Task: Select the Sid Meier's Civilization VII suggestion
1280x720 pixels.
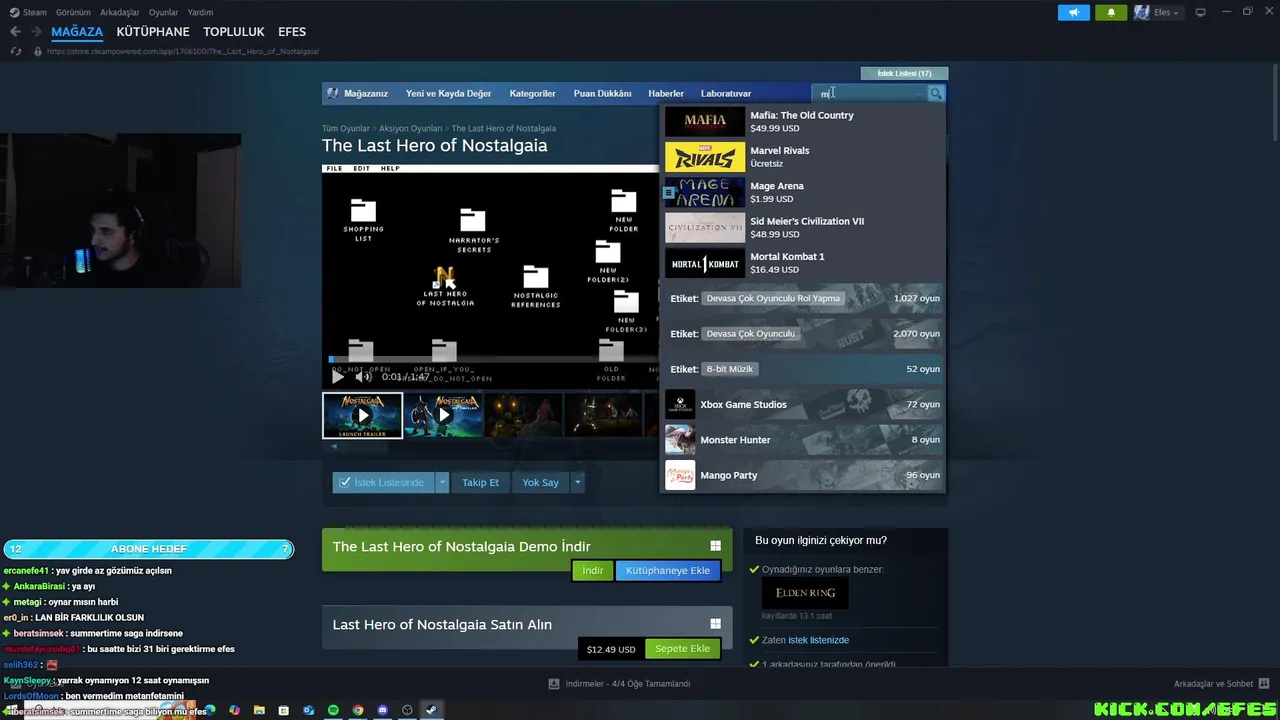Action: tap(802, 227)
